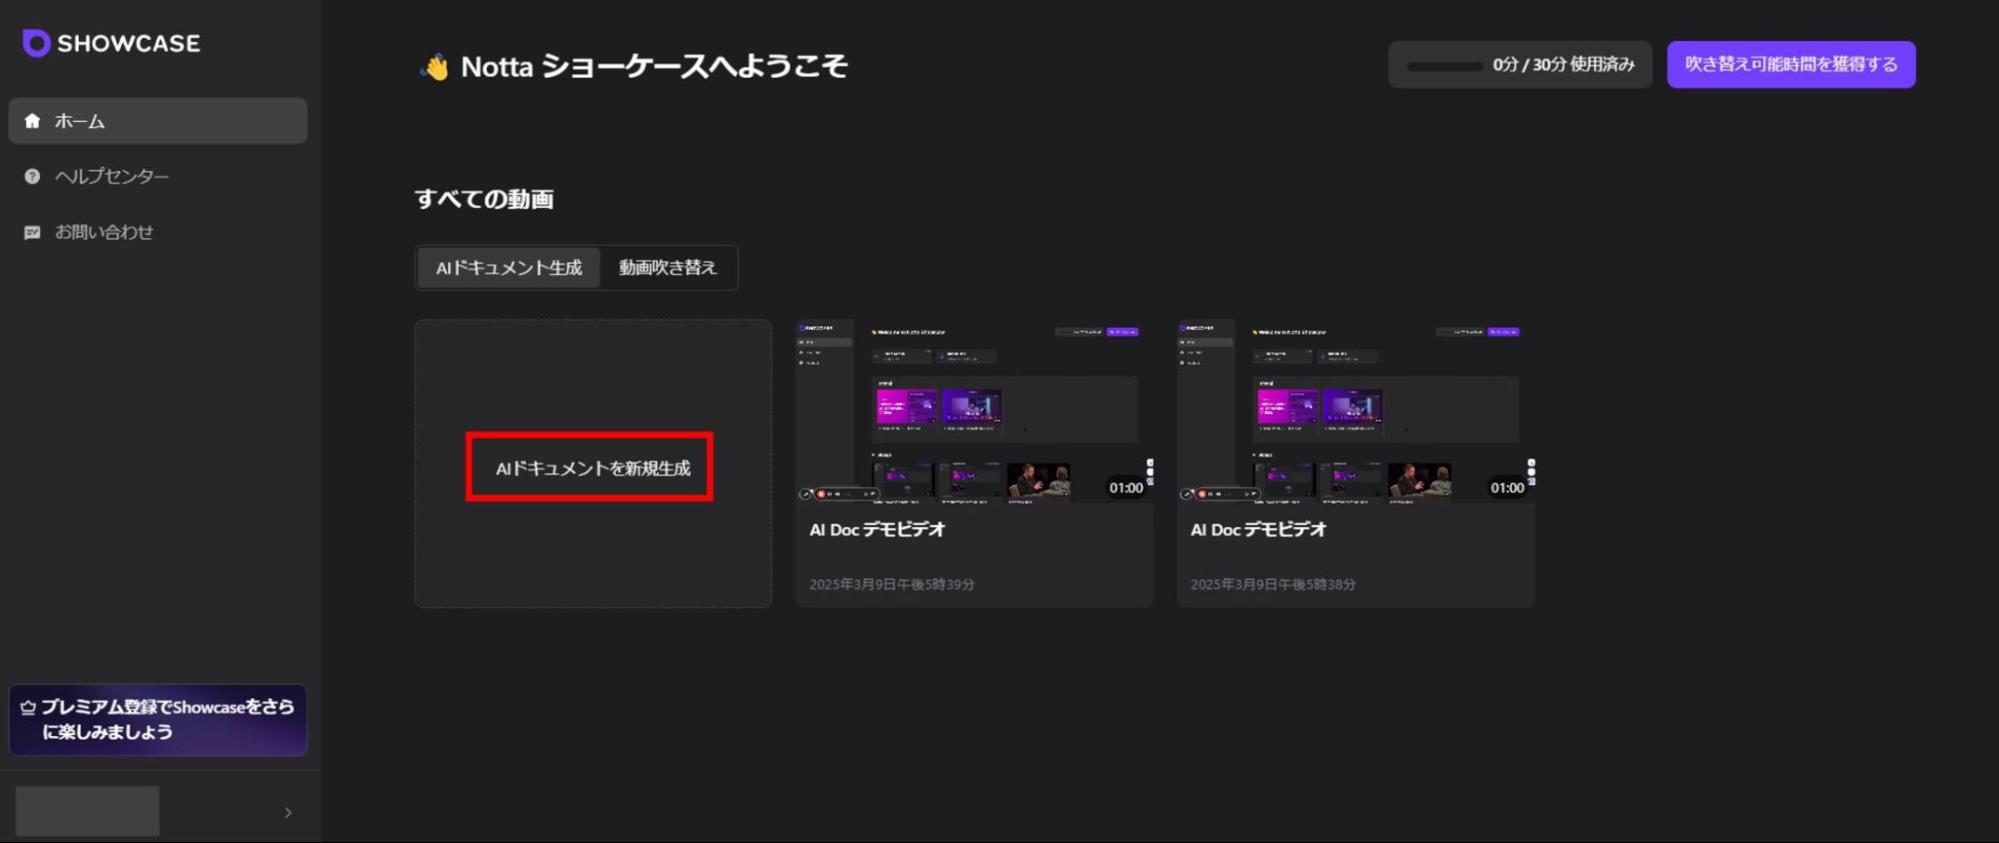Open the ホーム sidebar item

click(x=158, y=121)
